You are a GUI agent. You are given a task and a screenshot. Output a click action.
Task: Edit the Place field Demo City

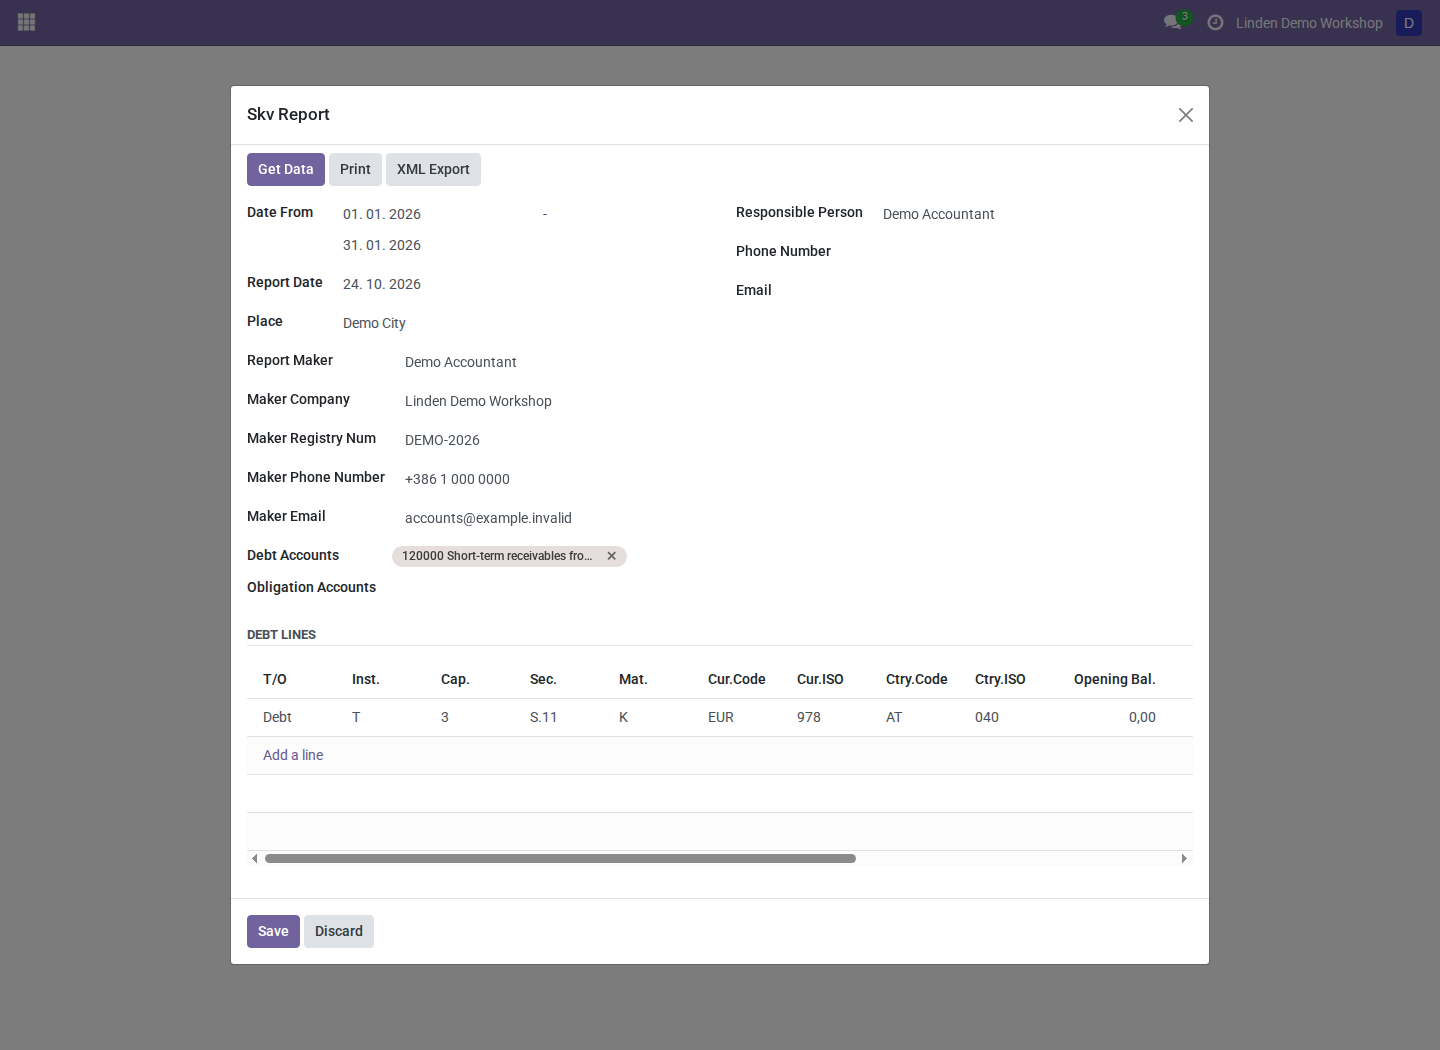pos(522,323)
